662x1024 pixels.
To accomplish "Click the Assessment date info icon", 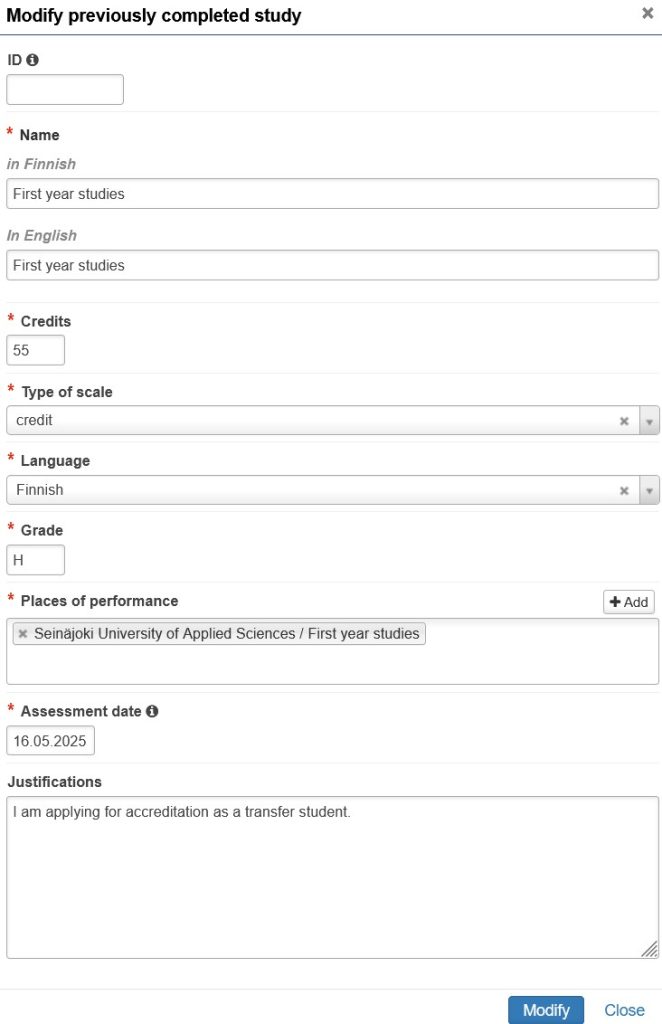I will pos(152,712).
